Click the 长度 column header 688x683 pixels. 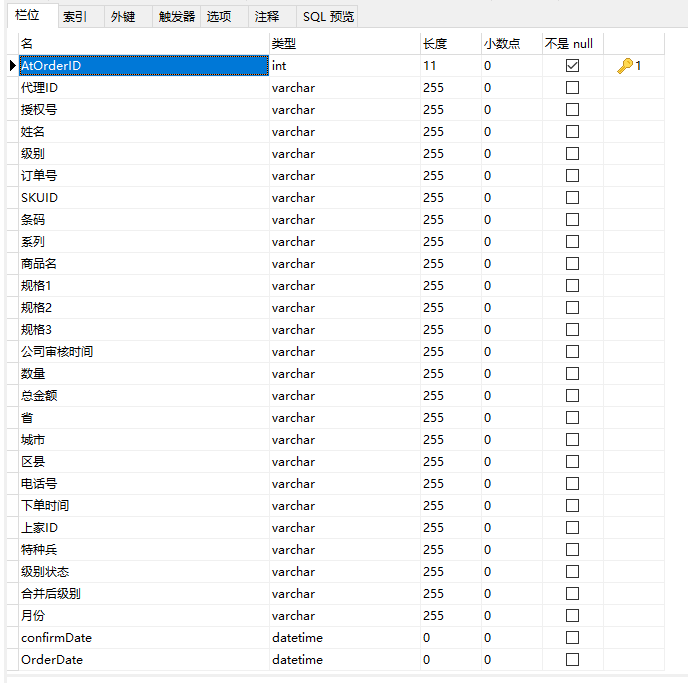pos(451,43)
